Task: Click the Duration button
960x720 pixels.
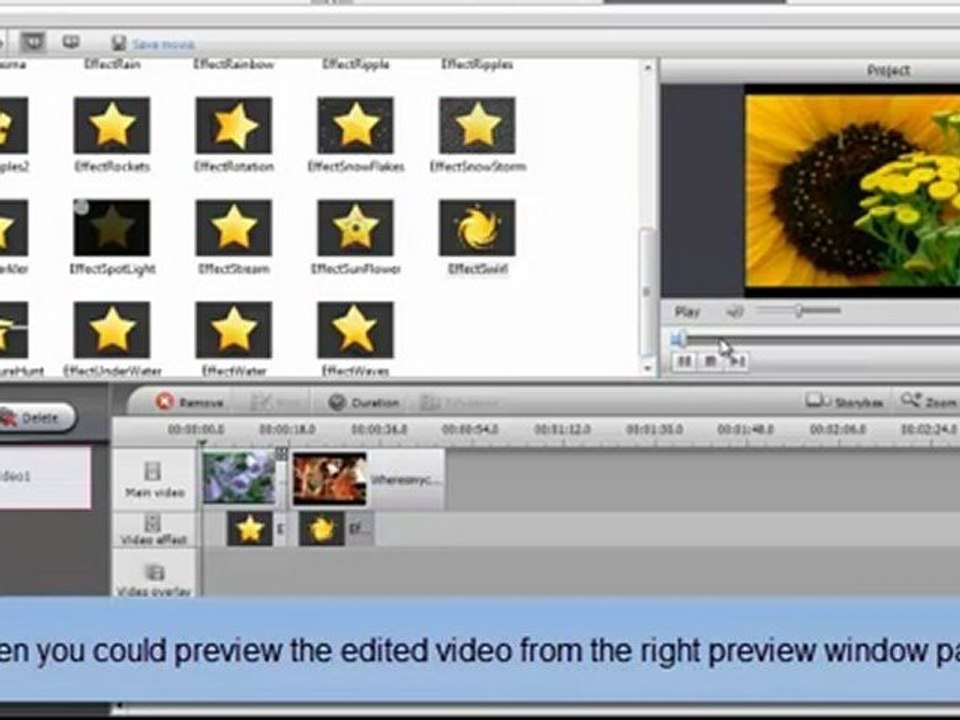Action: coord(364,402)
